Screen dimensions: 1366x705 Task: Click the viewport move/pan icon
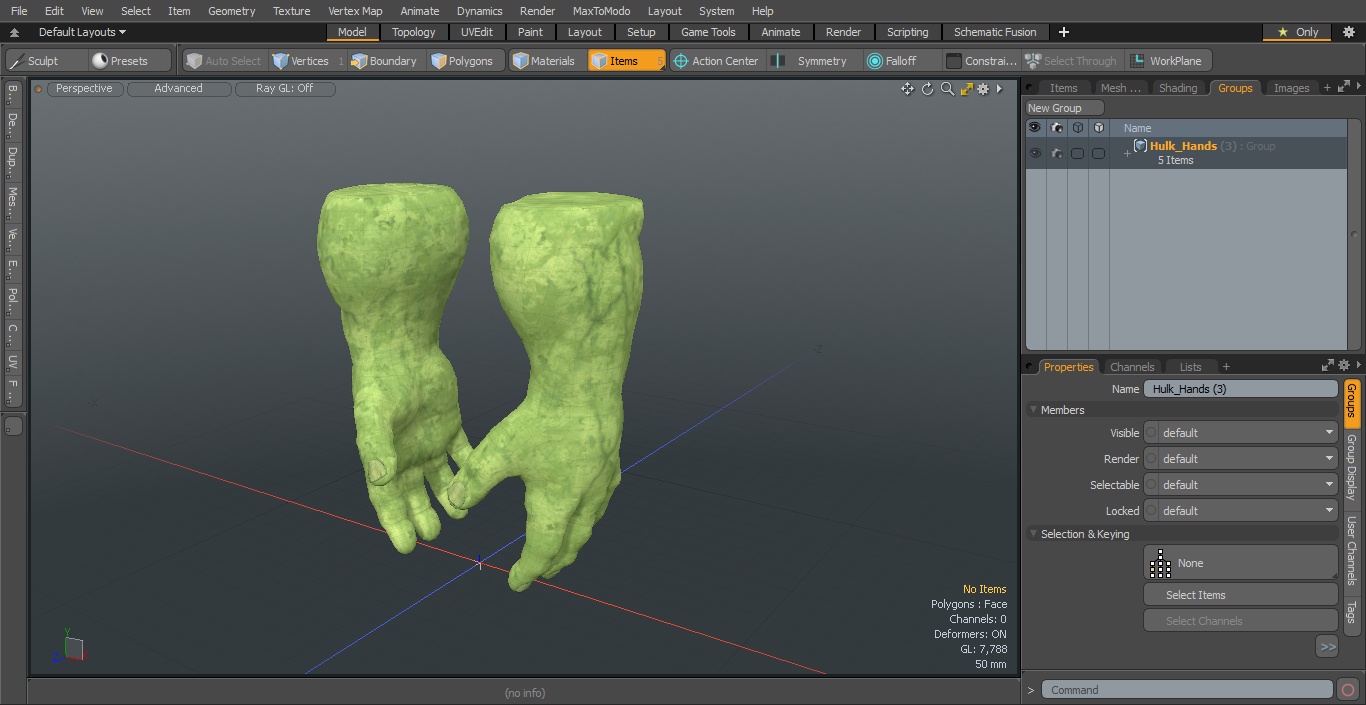click(x=907, y=89)
